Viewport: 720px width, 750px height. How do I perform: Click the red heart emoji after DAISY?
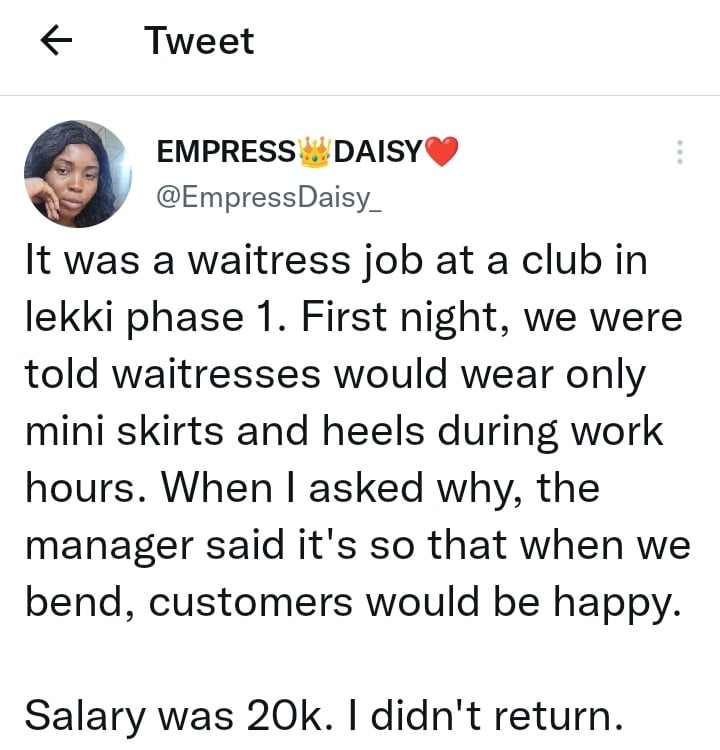point(441,152)
